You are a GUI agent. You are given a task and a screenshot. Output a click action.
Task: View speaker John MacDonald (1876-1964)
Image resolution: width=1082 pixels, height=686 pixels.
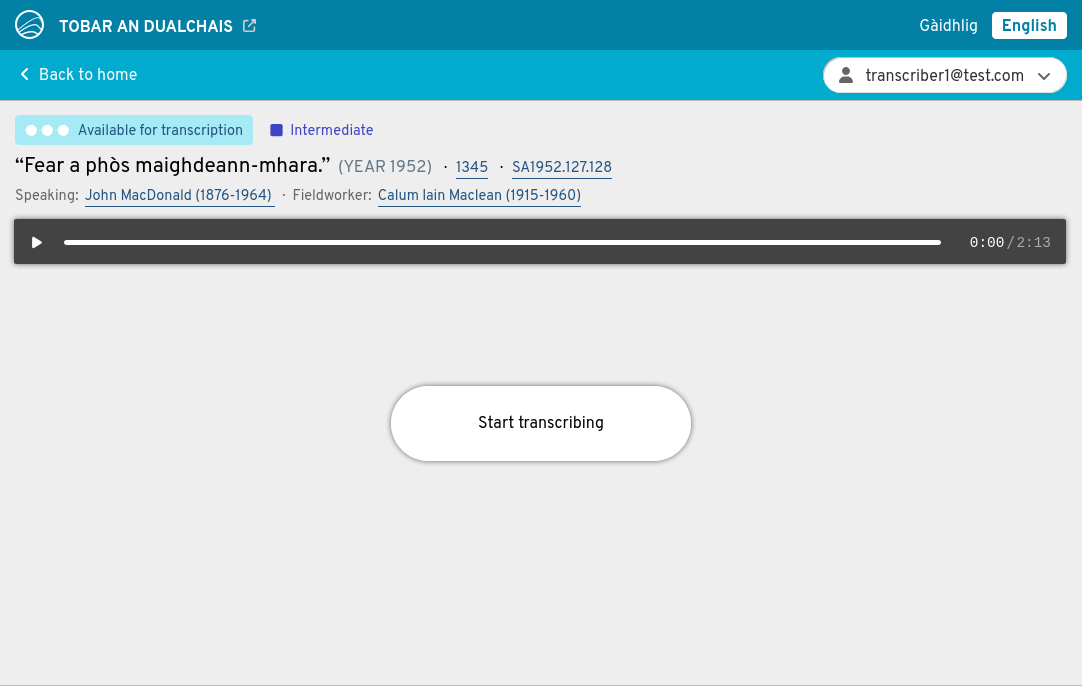179,195
